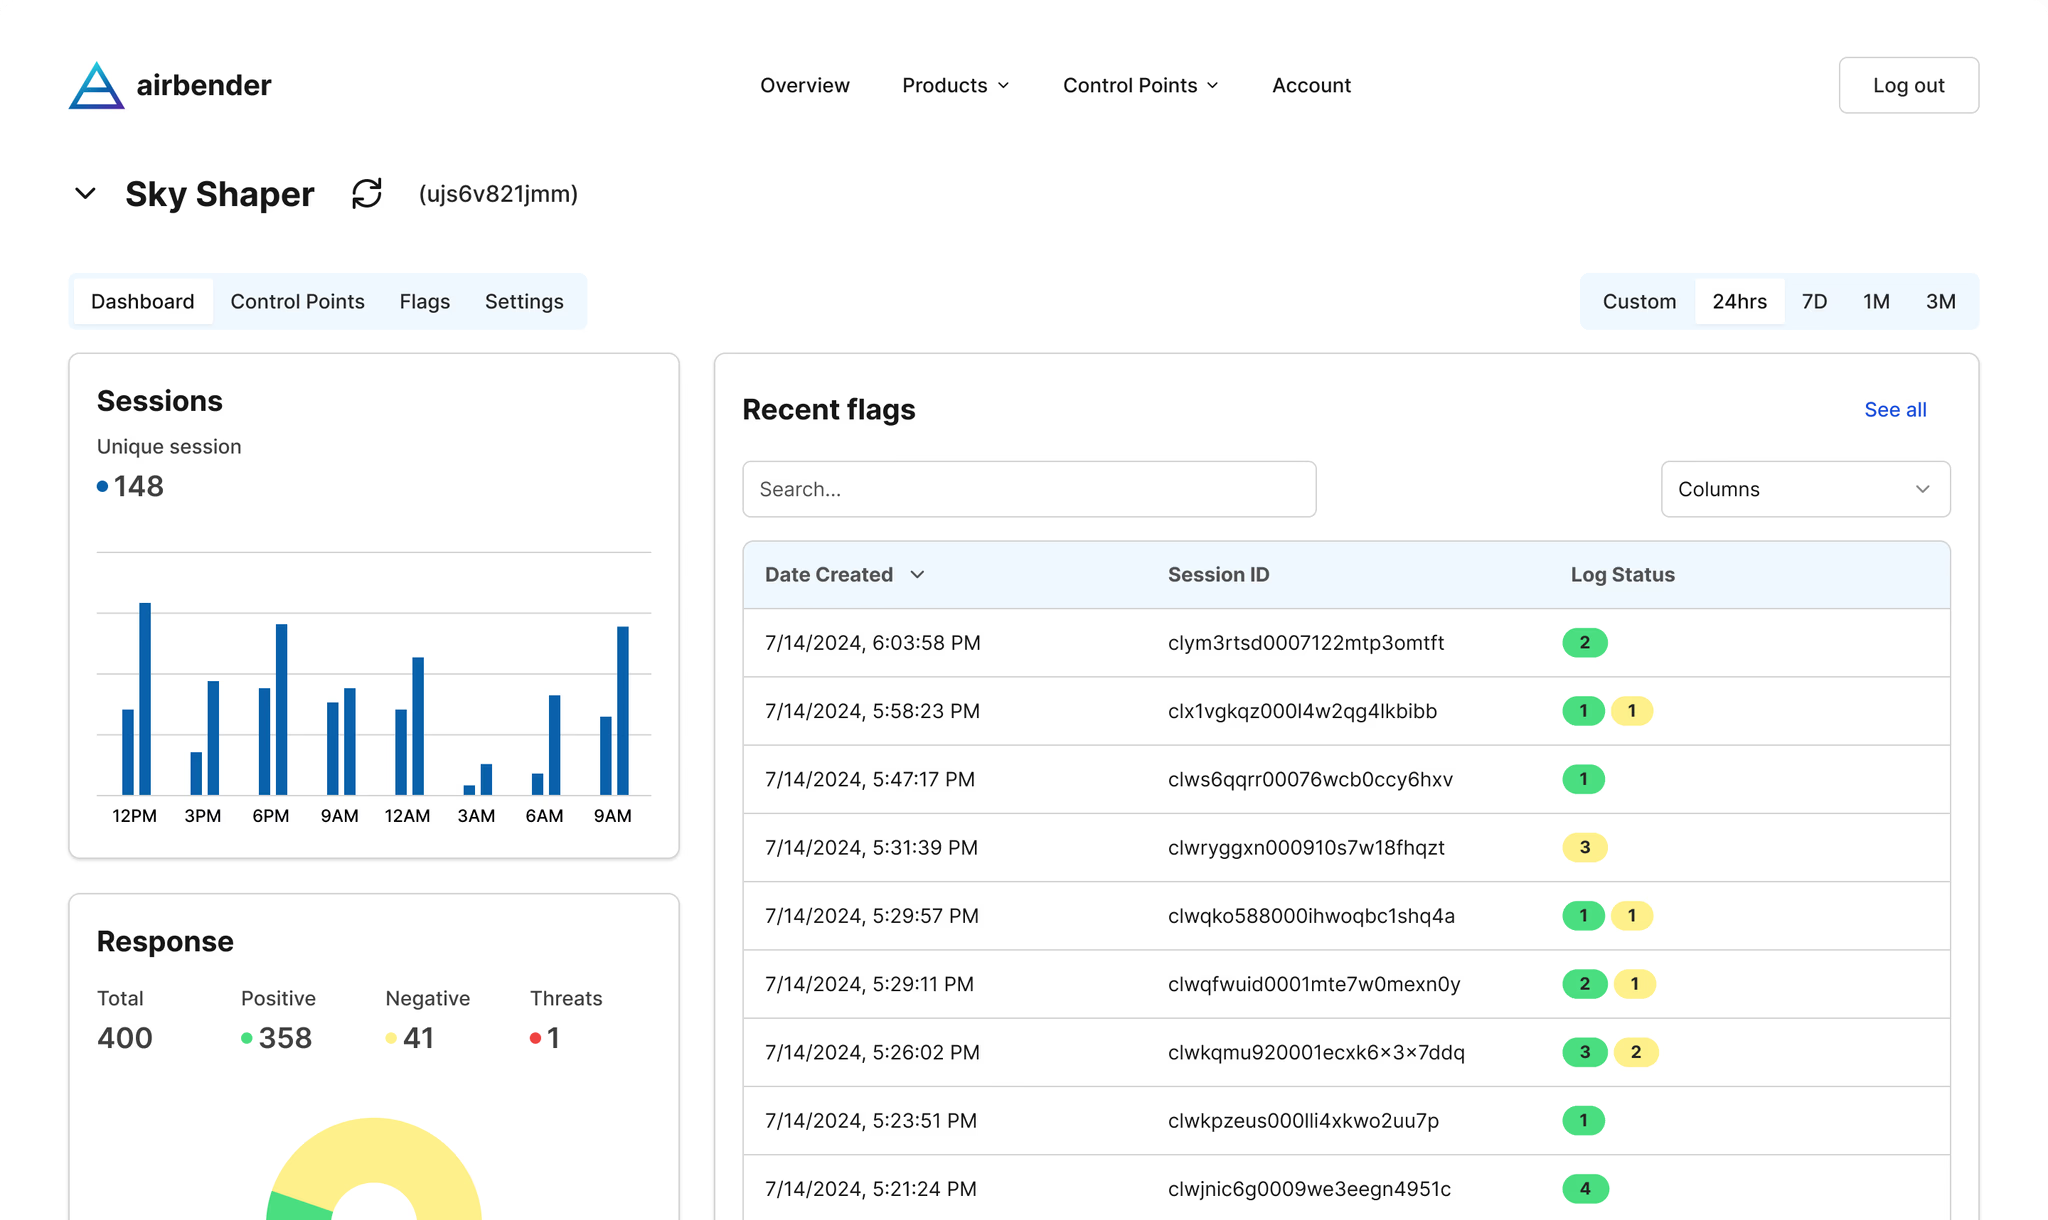
Task: Choose the Custom time range option
Action: pos(1639,302)
